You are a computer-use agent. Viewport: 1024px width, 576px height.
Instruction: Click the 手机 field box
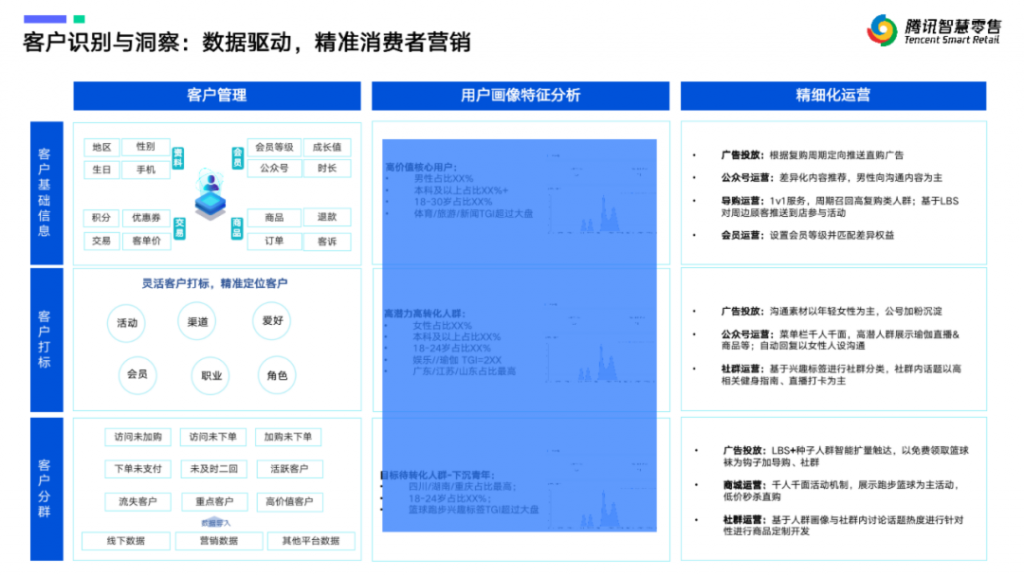[x=146, y=170]
